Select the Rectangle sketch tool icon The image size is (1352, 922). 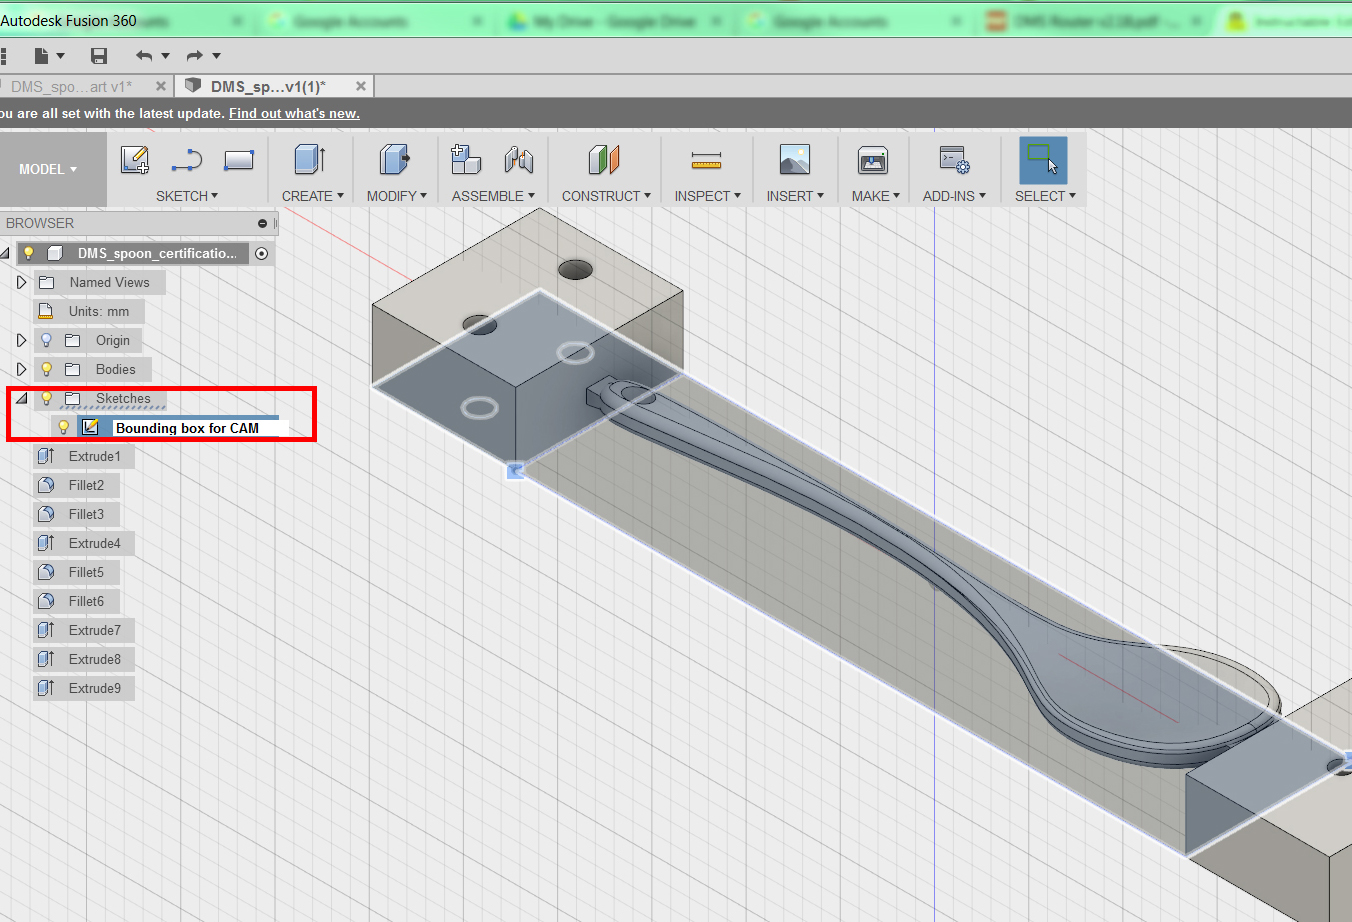[x=239, y=160]
